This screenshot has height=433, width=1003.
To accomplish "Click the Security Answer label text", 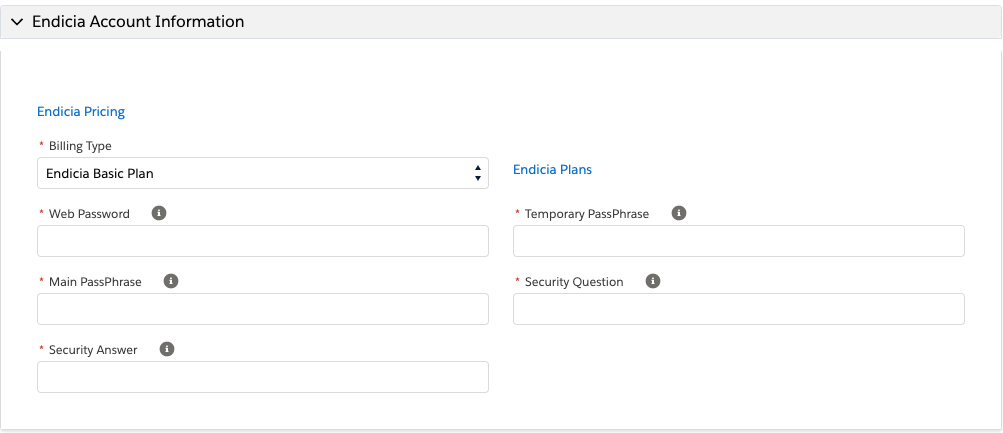I will point(93,350).
